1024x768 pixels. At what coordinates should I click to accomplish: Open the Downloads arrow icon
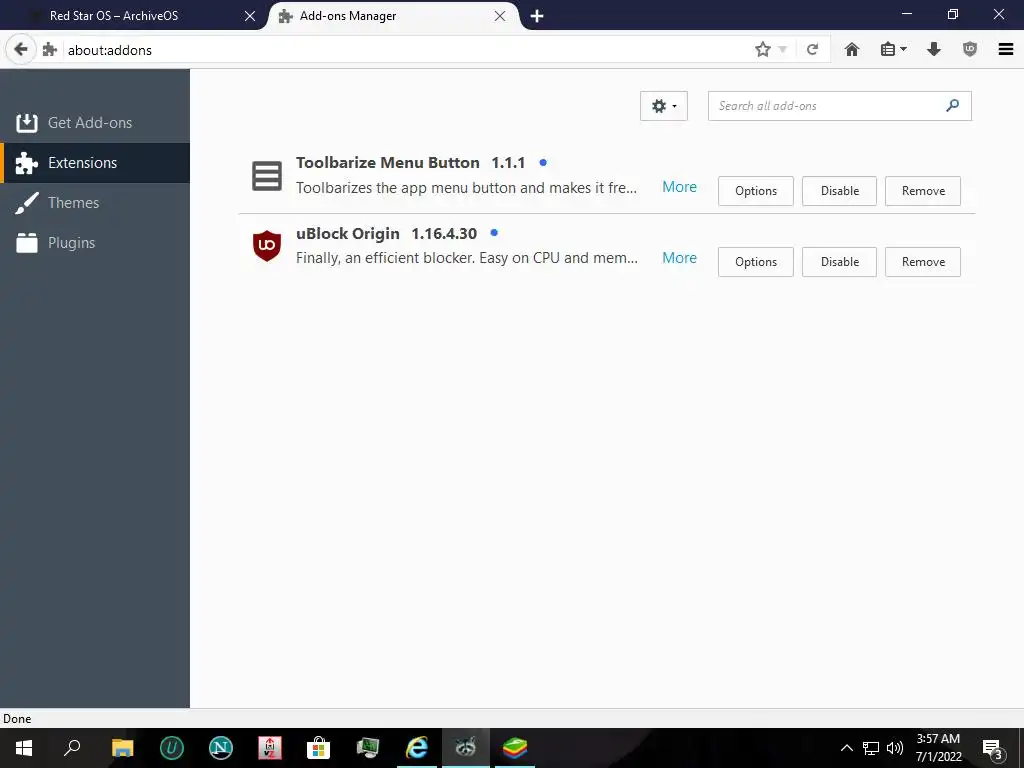[x=934, y=50]
